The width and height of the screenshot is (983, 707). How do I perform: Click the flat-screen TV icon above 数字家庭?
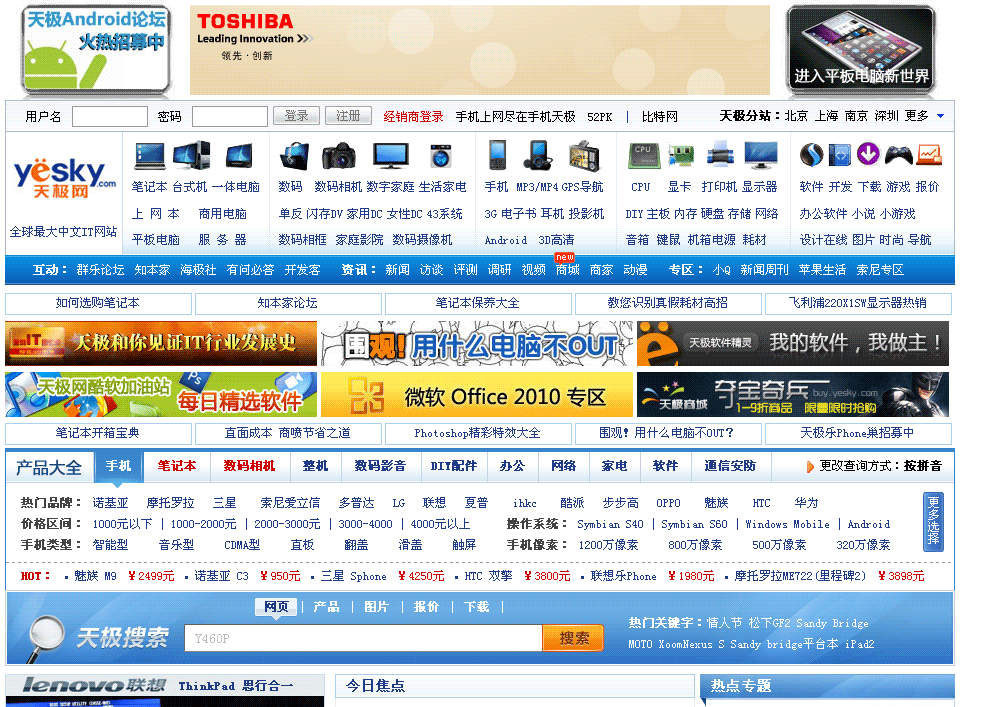[391, 156]
